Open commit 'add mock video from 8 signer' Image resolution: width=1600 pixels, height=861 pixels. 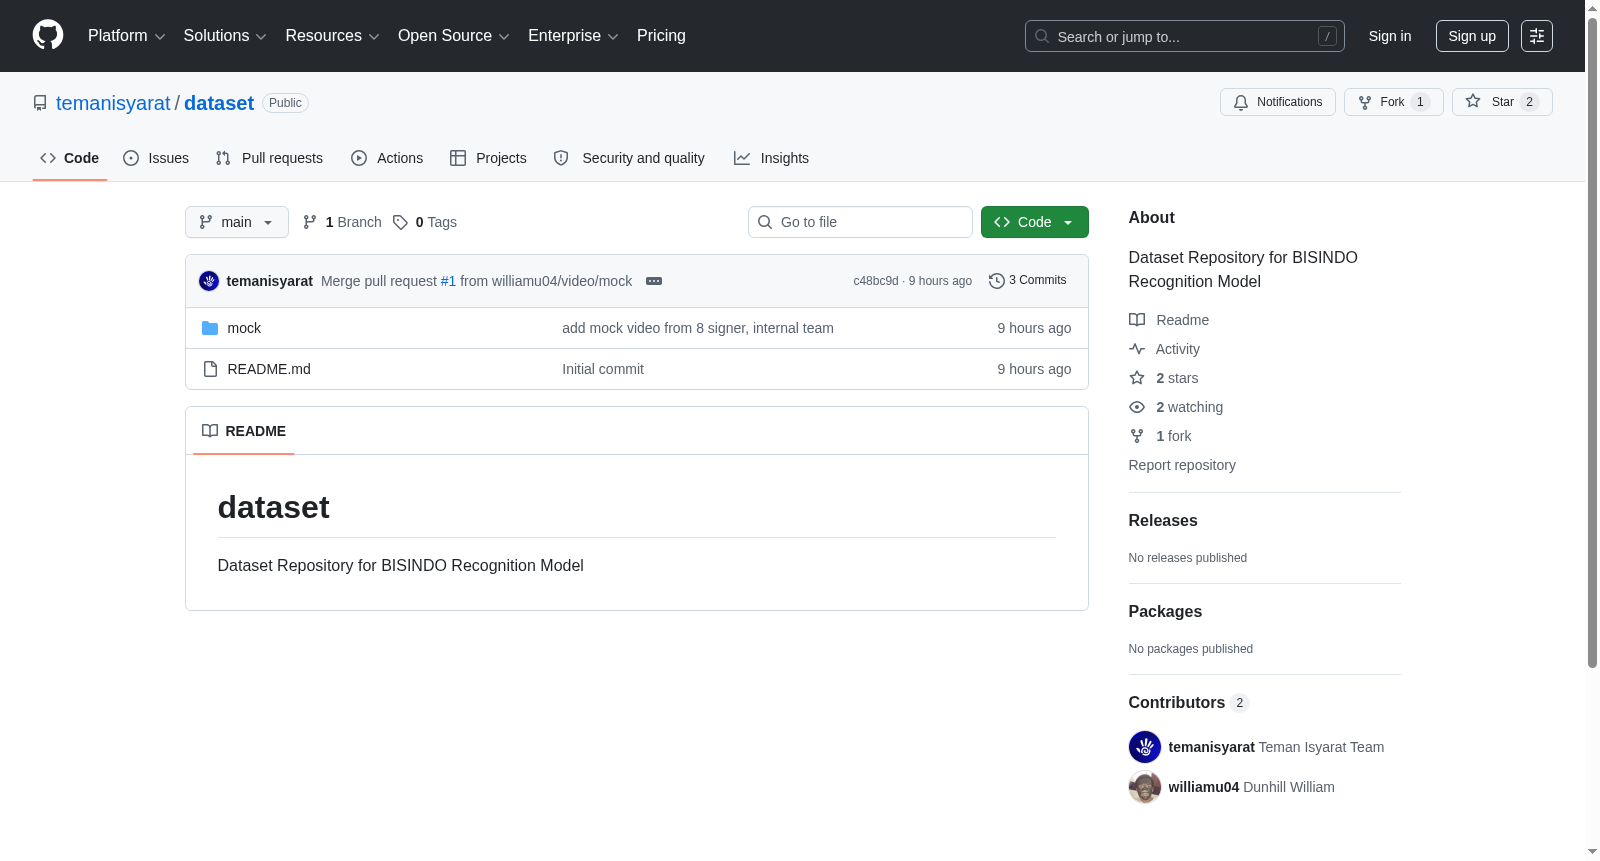tap(698, 328)
